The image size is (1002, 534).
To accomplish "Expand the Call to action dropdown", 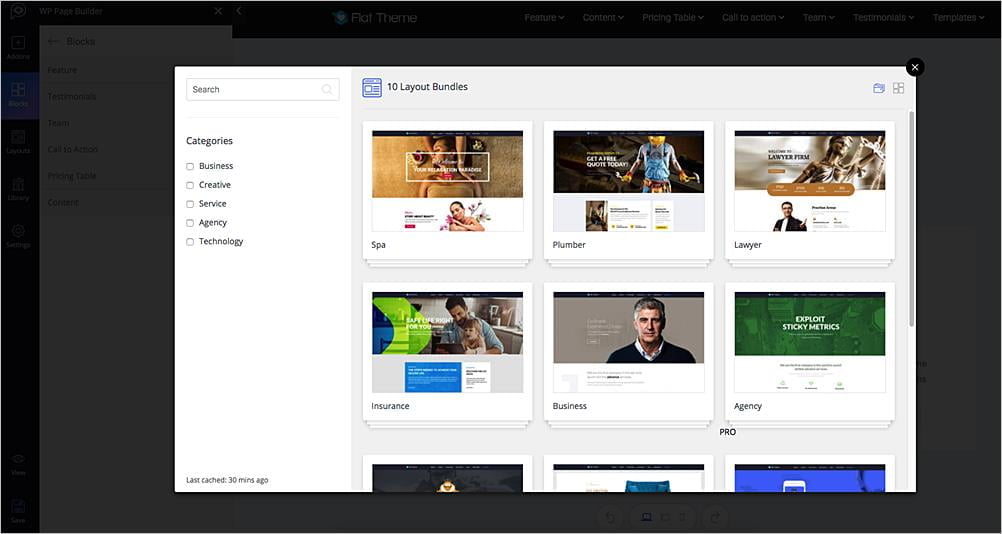I will (752, 18).
